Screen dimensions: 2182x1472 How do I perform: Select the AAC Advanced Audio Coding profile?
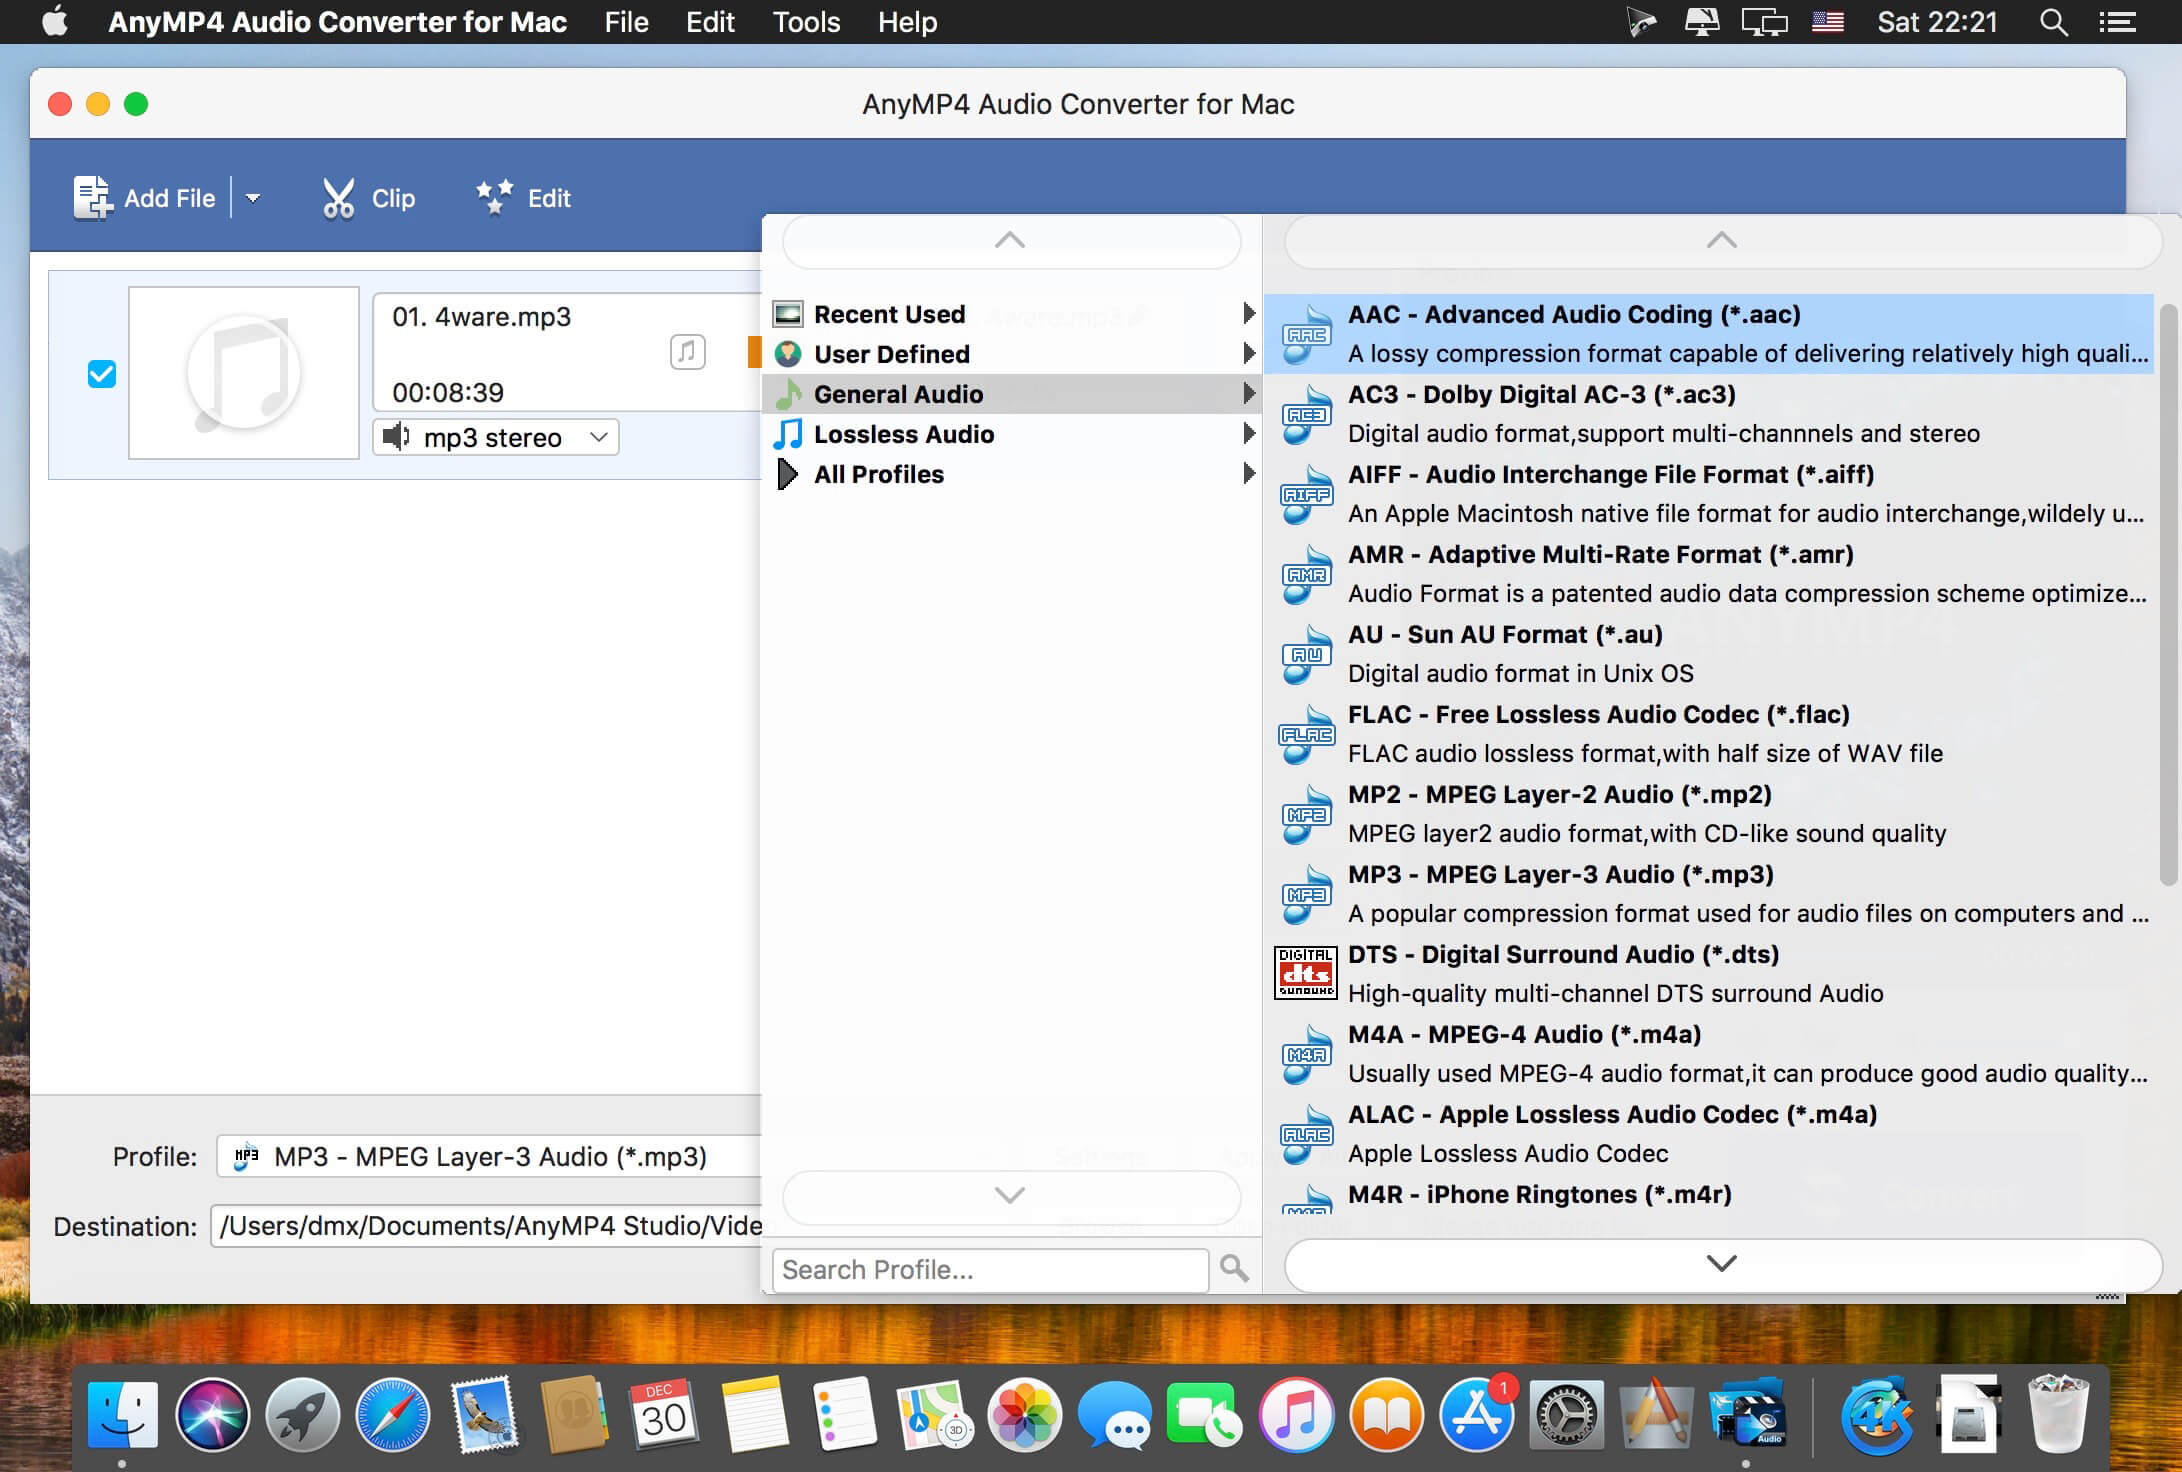coord(1575,314)
